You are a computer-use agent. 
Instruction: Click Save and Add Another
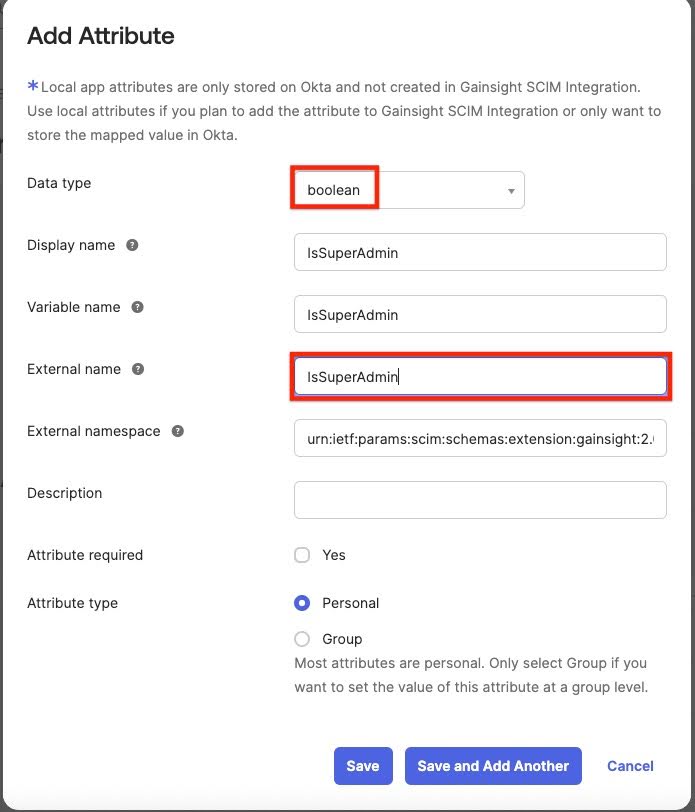pos(493,766)
